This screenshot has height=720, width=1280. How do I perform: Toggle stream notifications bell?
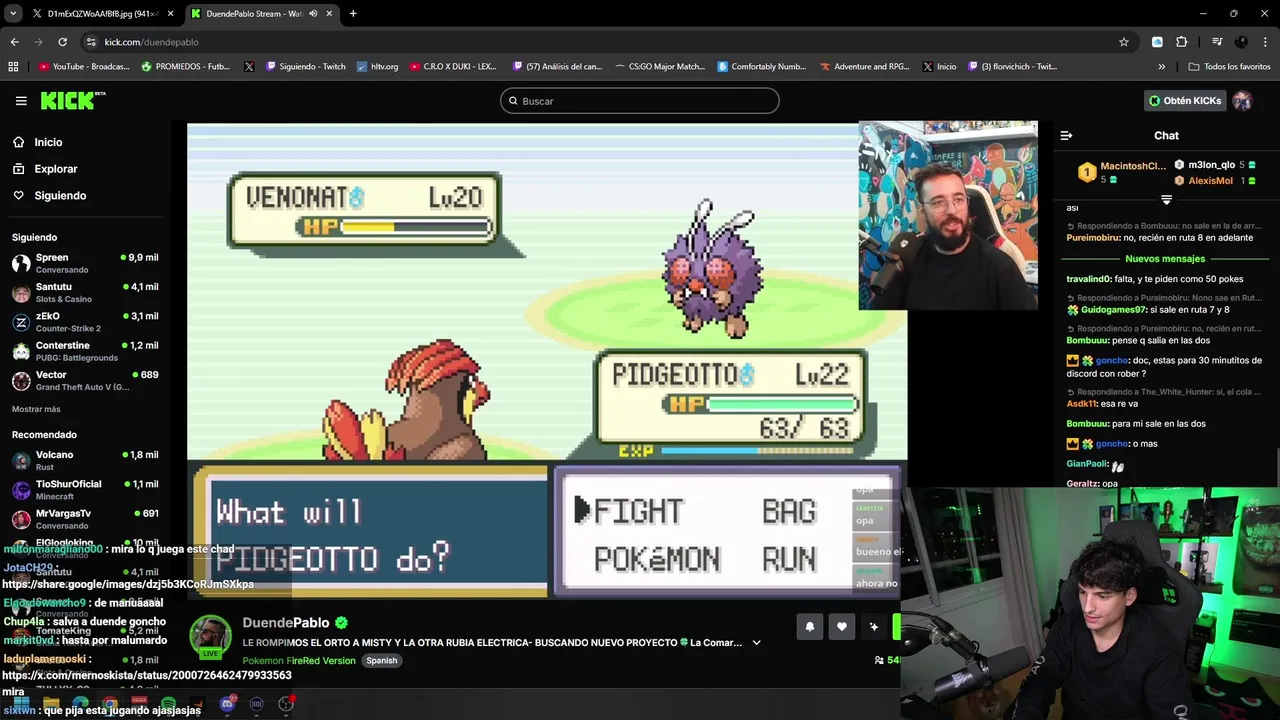tap(809, 627)
